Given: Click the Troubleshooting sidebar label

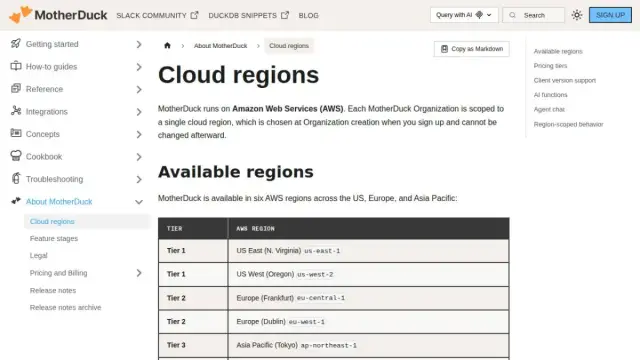Looking at the screenshot, I should (54, 179).
